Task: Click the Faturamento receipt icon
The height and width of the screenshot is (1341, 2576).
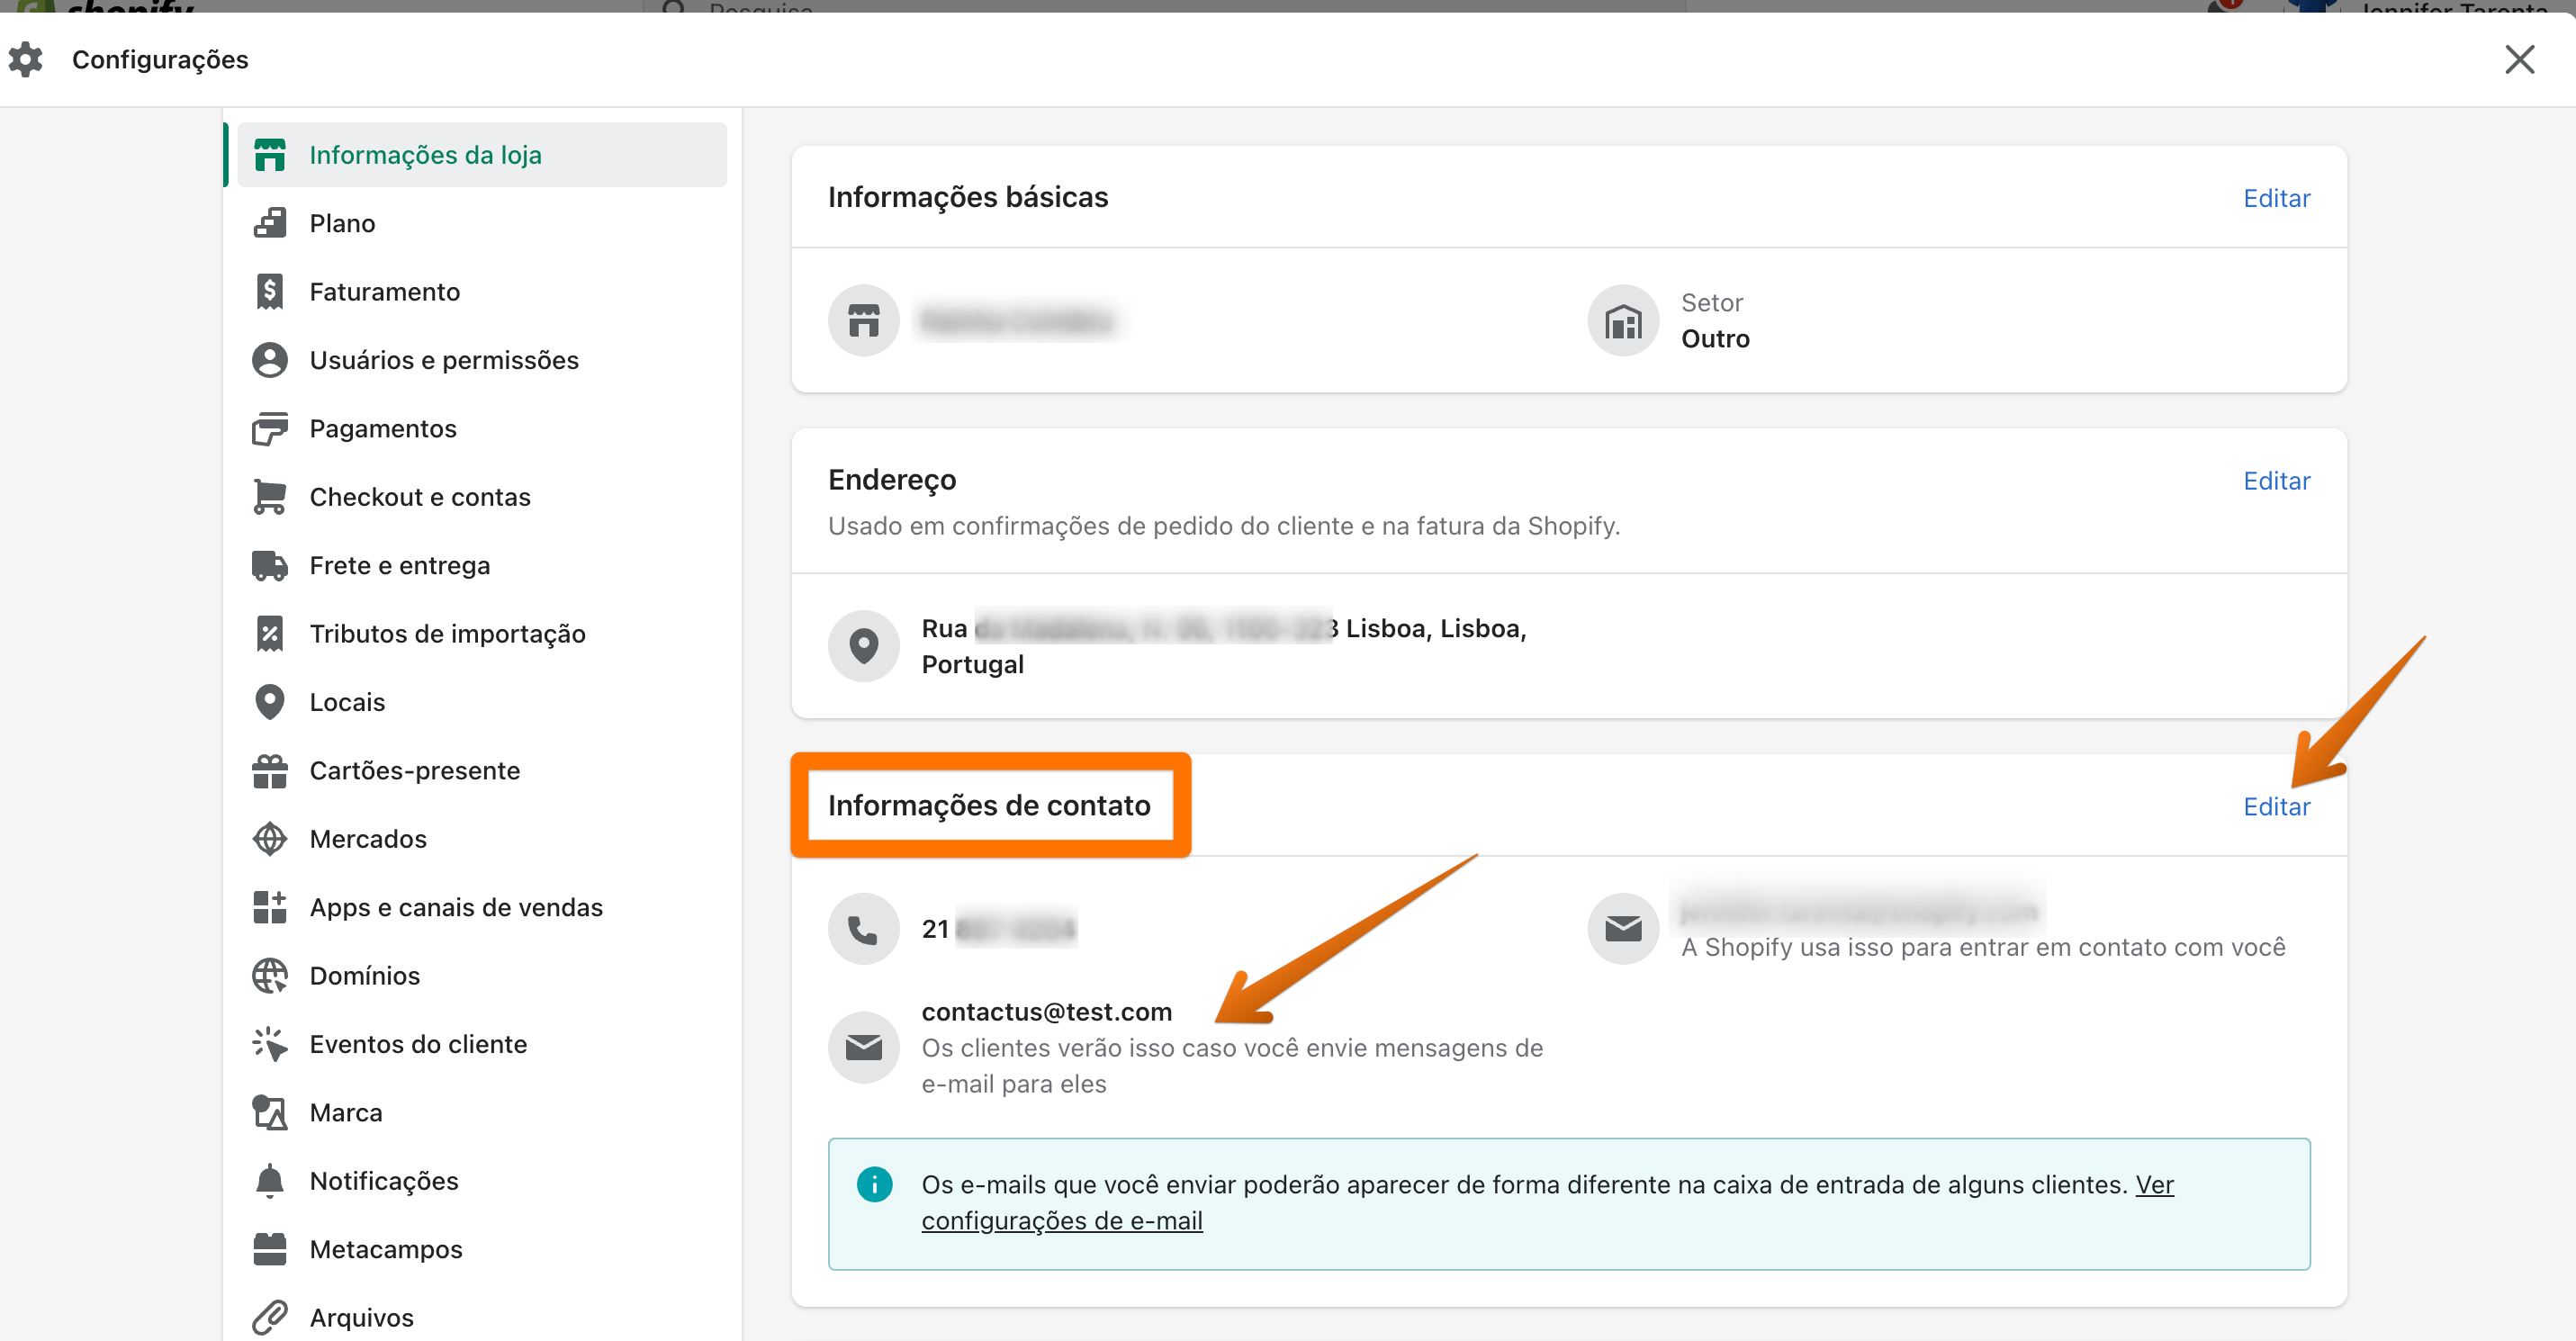Action: [269, 292]
